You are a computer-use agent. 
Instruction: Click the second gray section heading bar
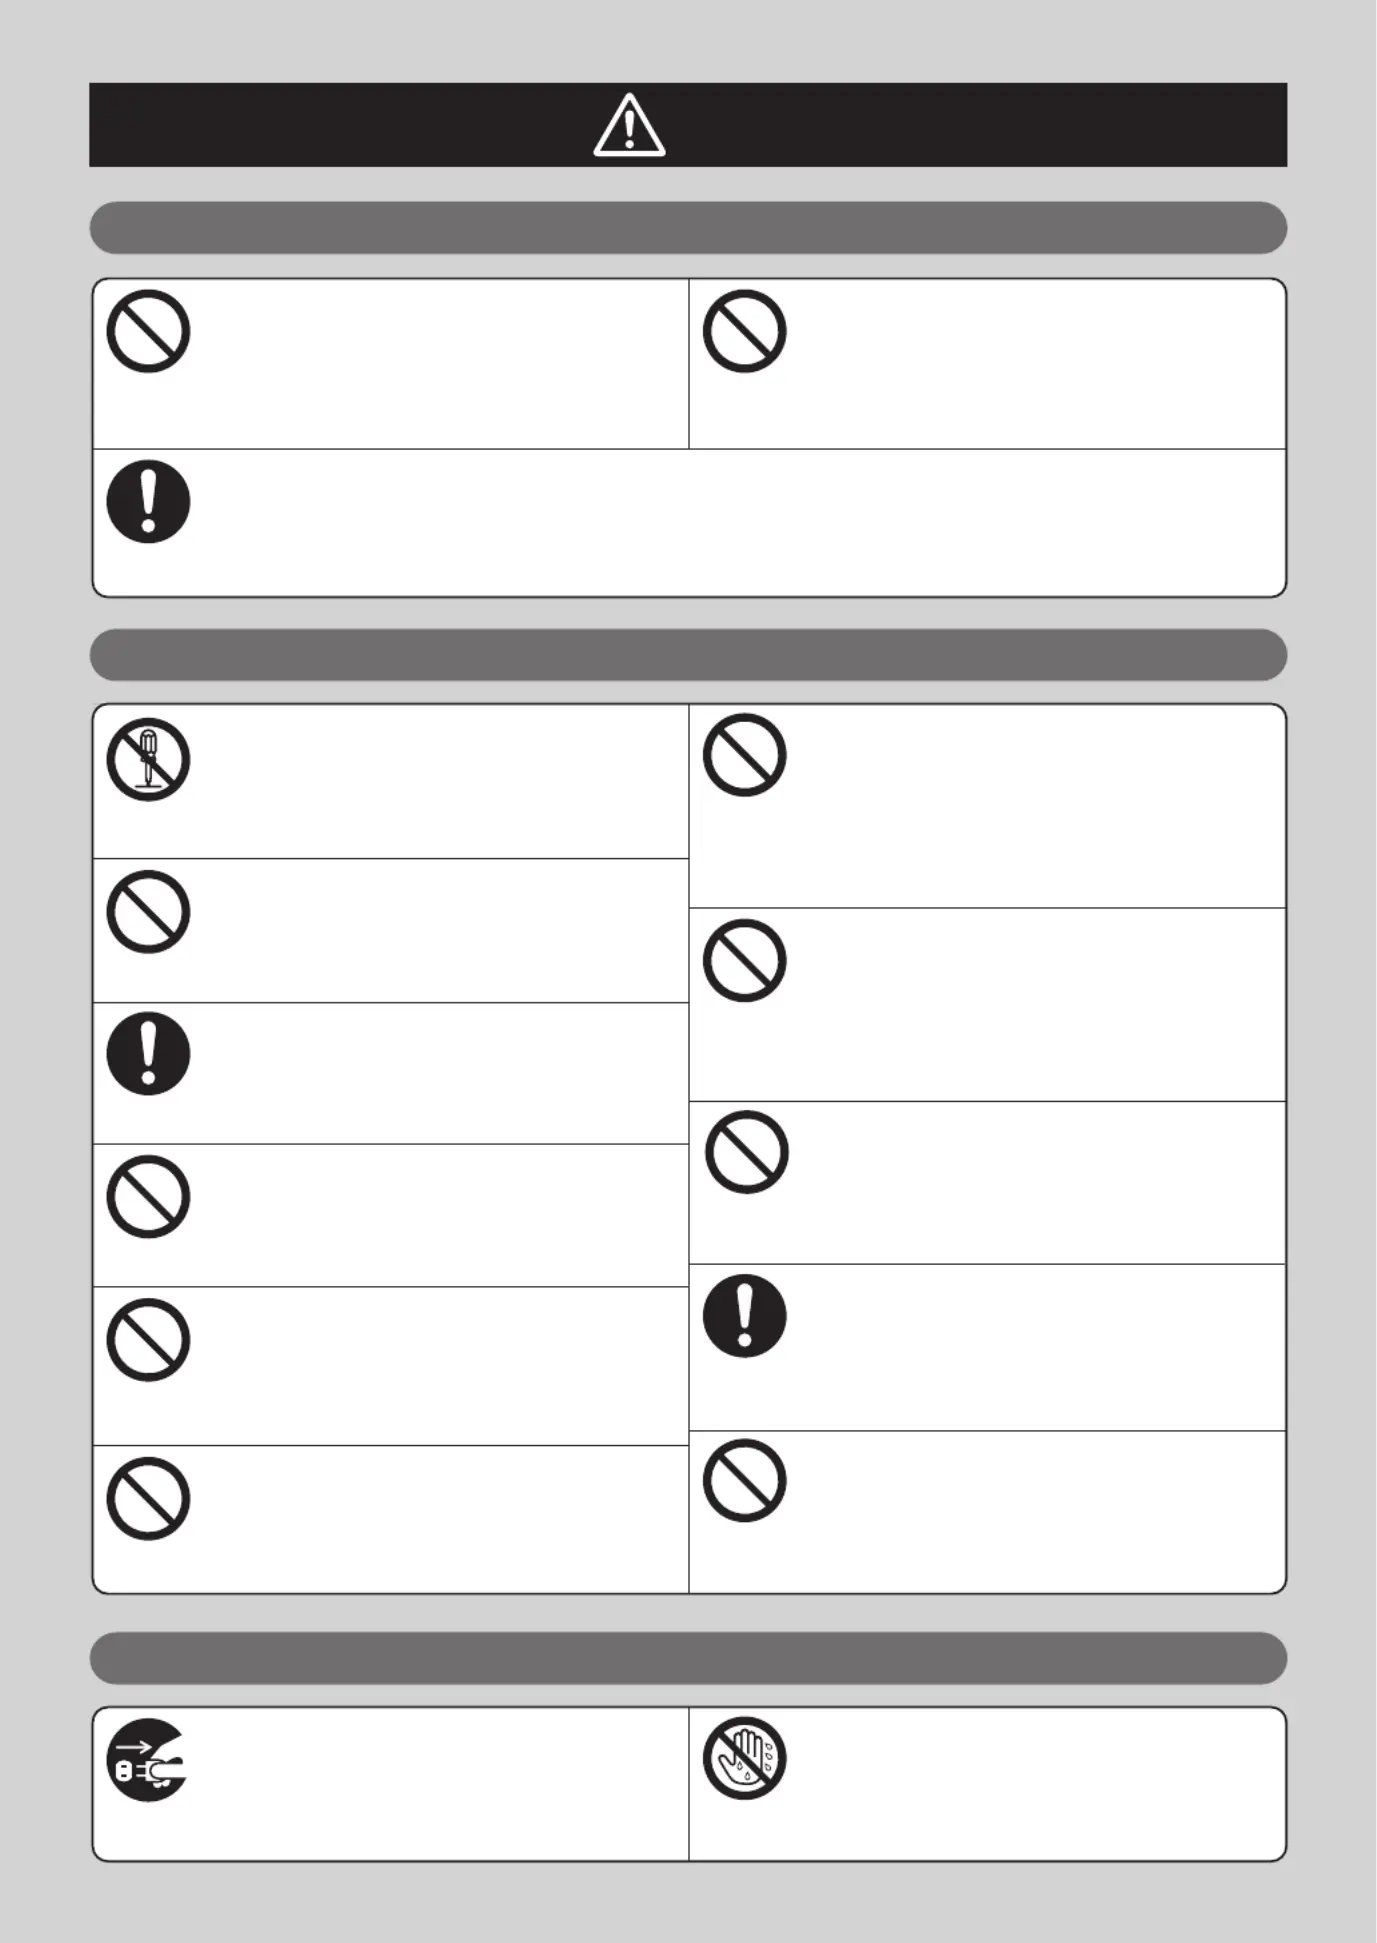pyautogui.click(x=688, y=655)
